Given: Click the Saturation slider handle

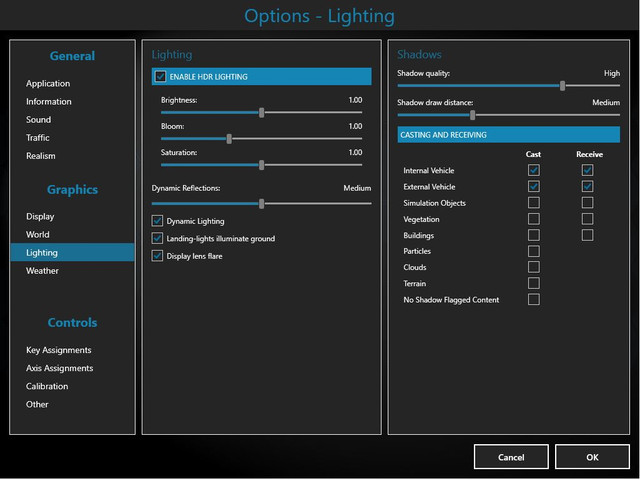Looking at the screenshot, I should [x=262, y=165].
